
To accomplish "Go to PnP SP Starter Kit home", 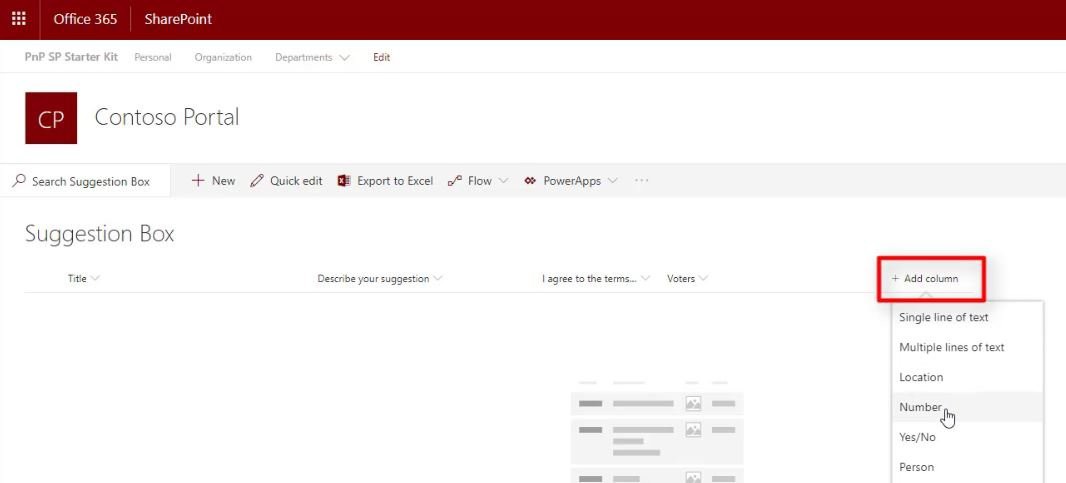I will pyautogui.click(x=71, y=57).
